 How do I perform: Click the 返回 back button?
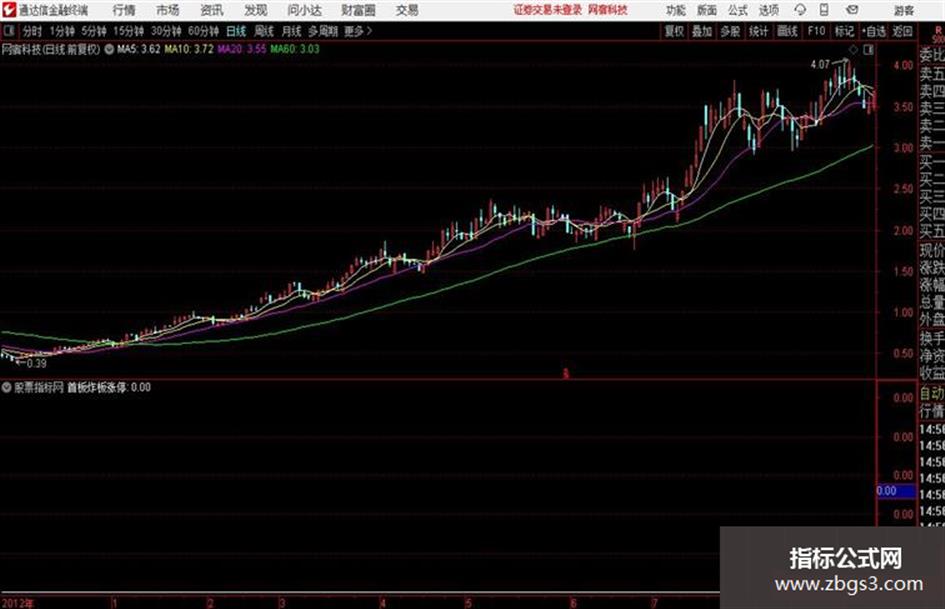click(903, 31)
